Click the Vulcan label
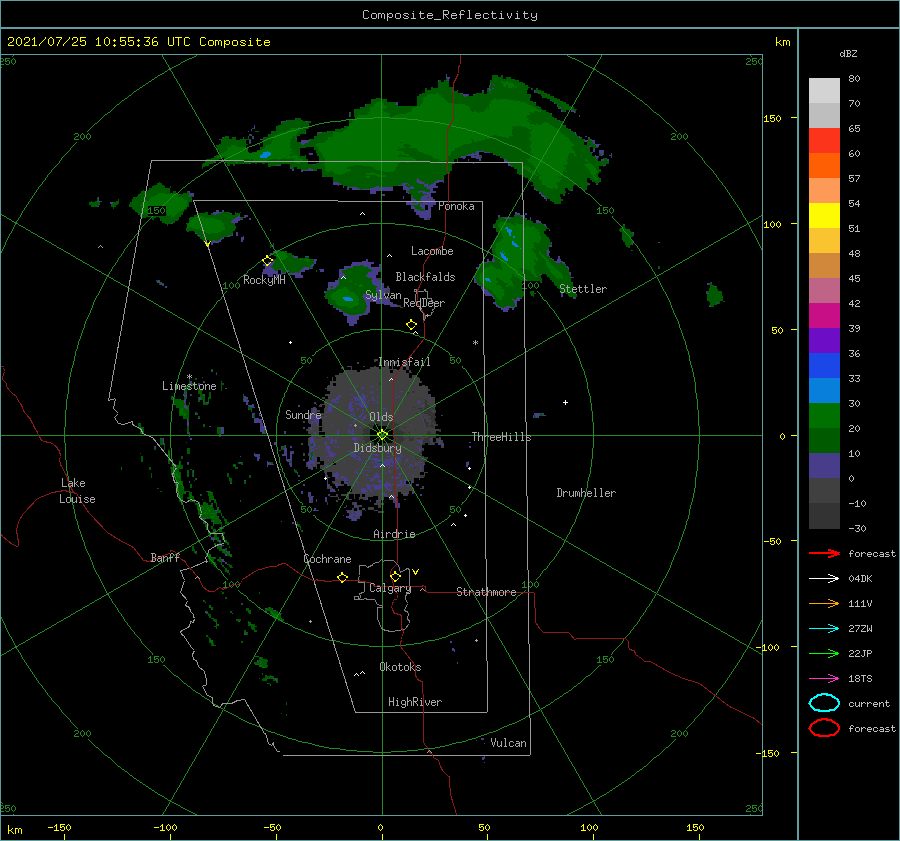Viewport: 900px width, 841px height. (508, 743)
